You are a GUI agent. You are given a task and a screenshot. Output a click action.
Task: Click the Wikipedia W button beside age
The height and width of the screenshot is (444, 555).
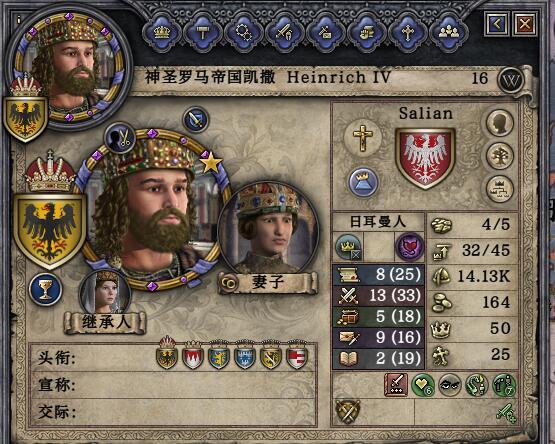[x=510, y=80]
